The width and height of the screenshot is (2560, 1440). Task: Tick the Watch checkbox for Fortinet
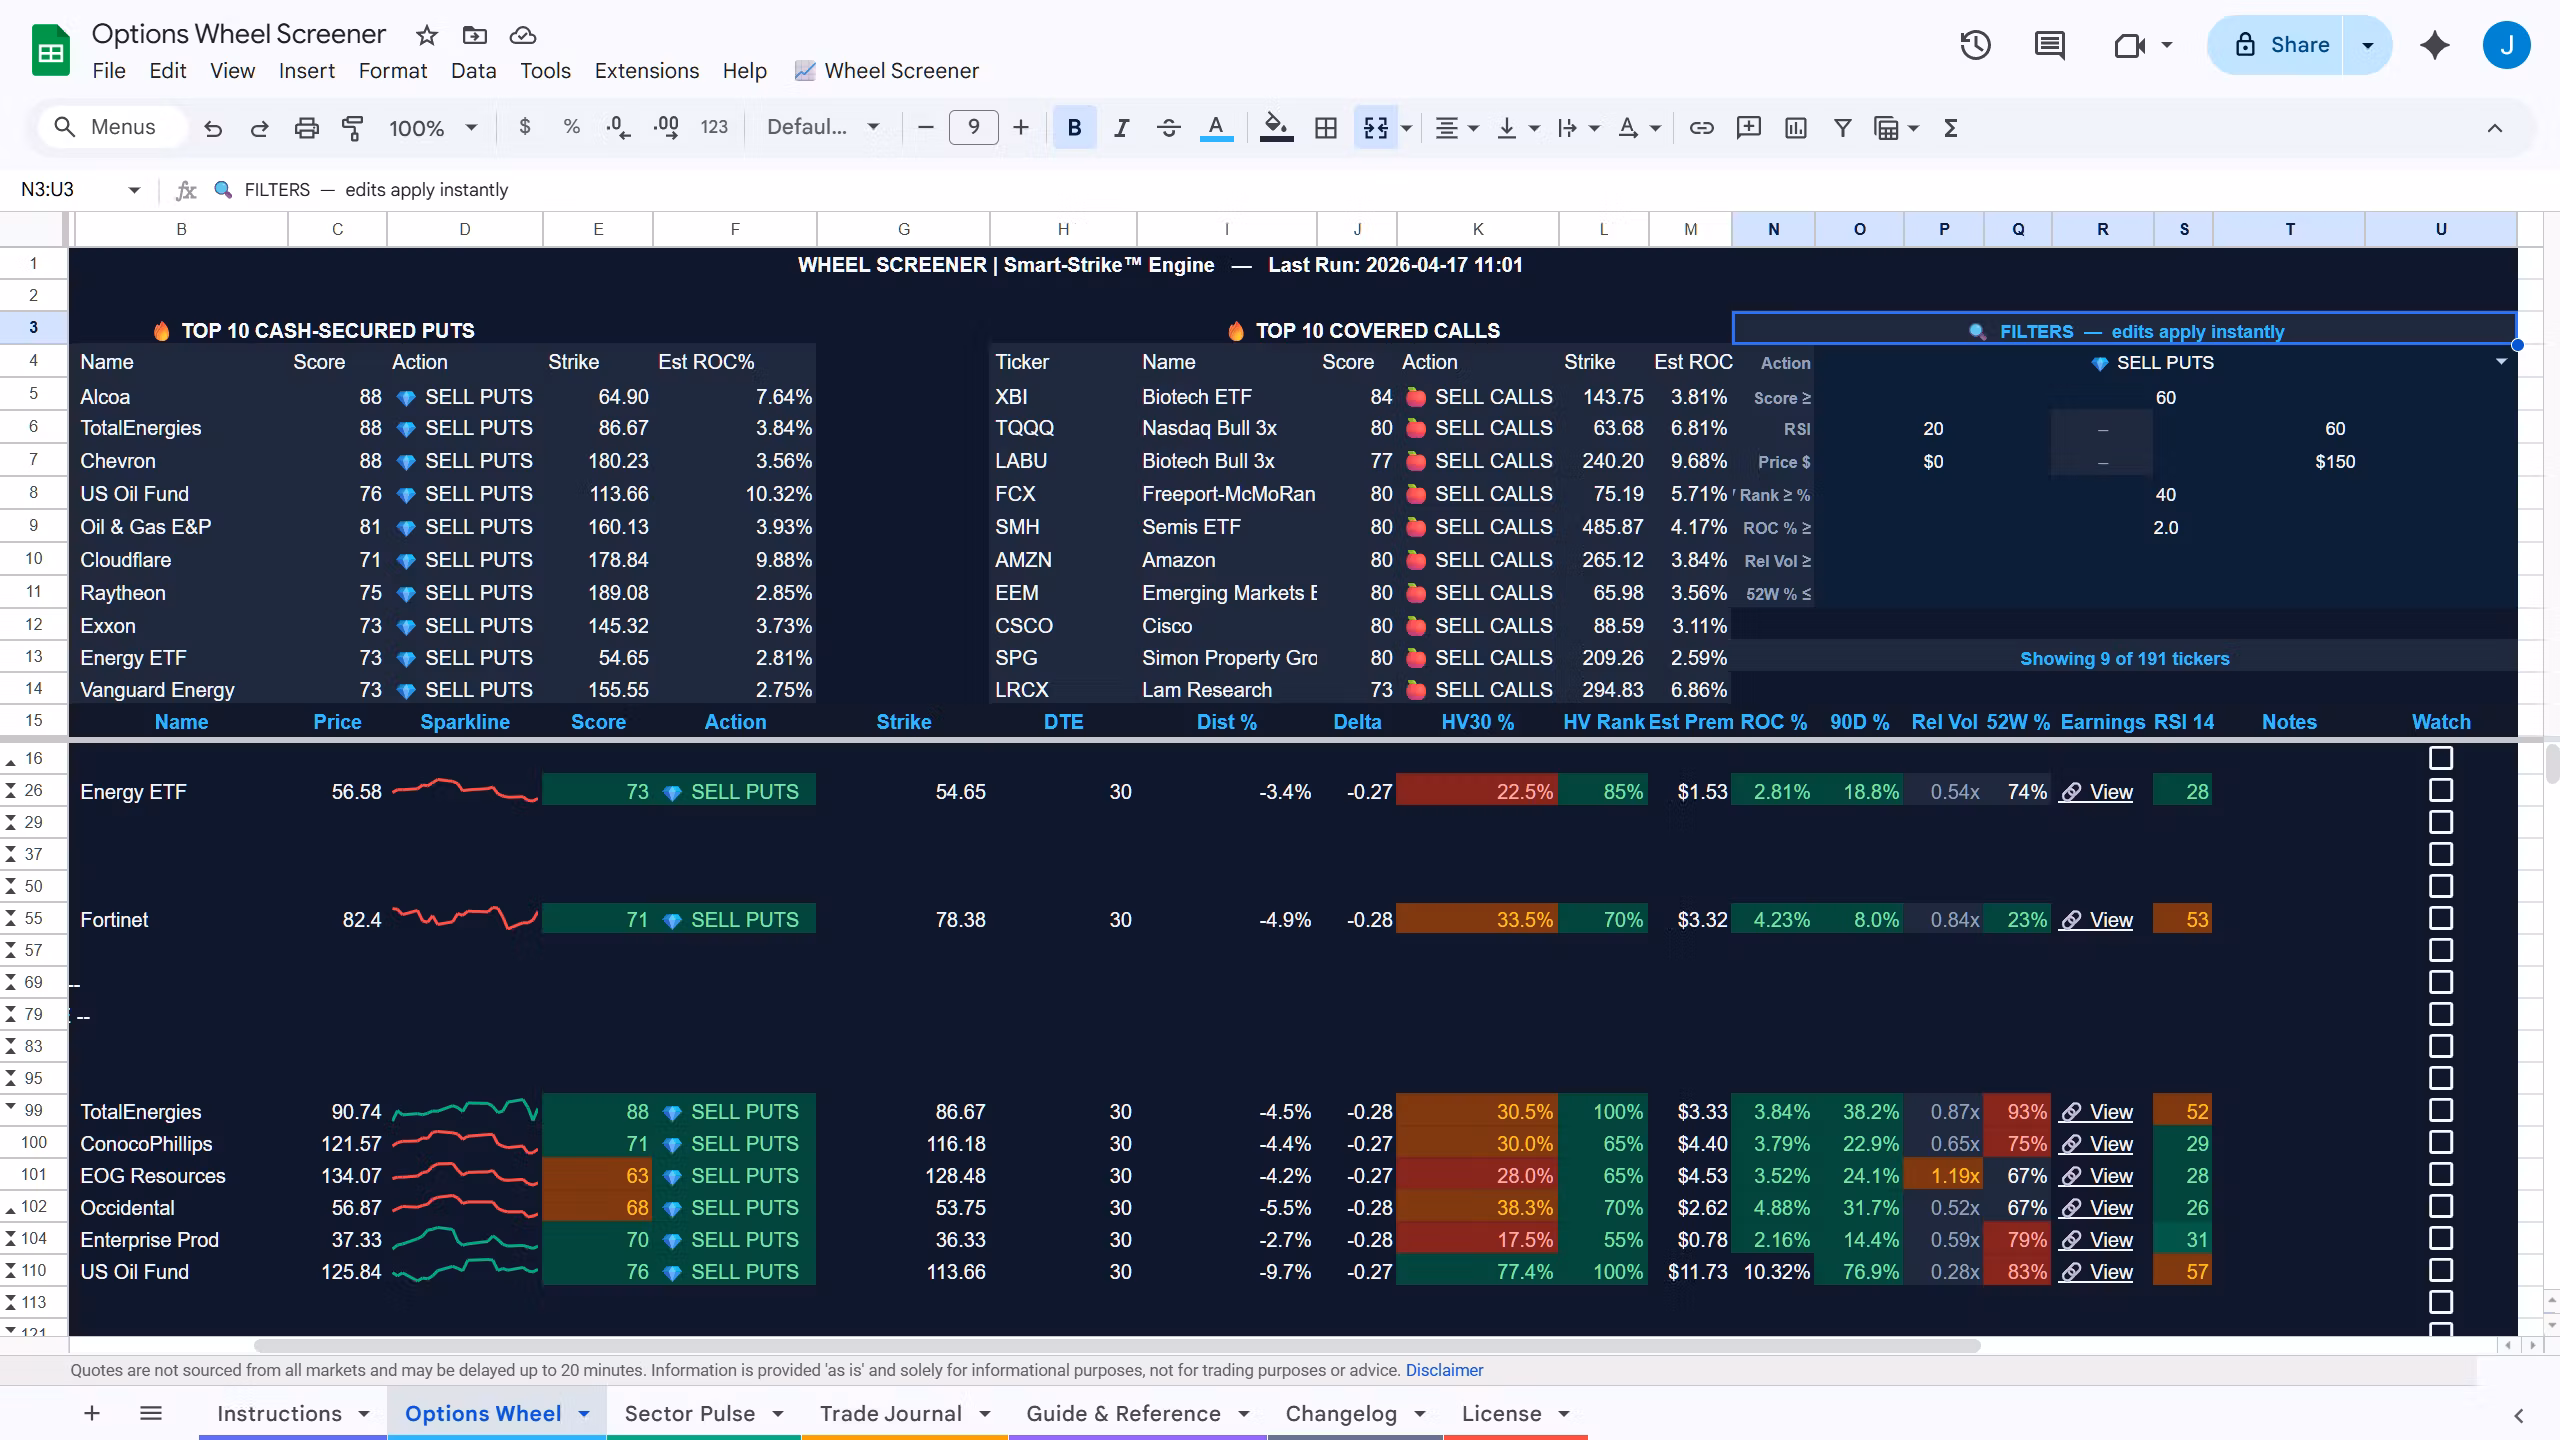[x=2441, y=919]
